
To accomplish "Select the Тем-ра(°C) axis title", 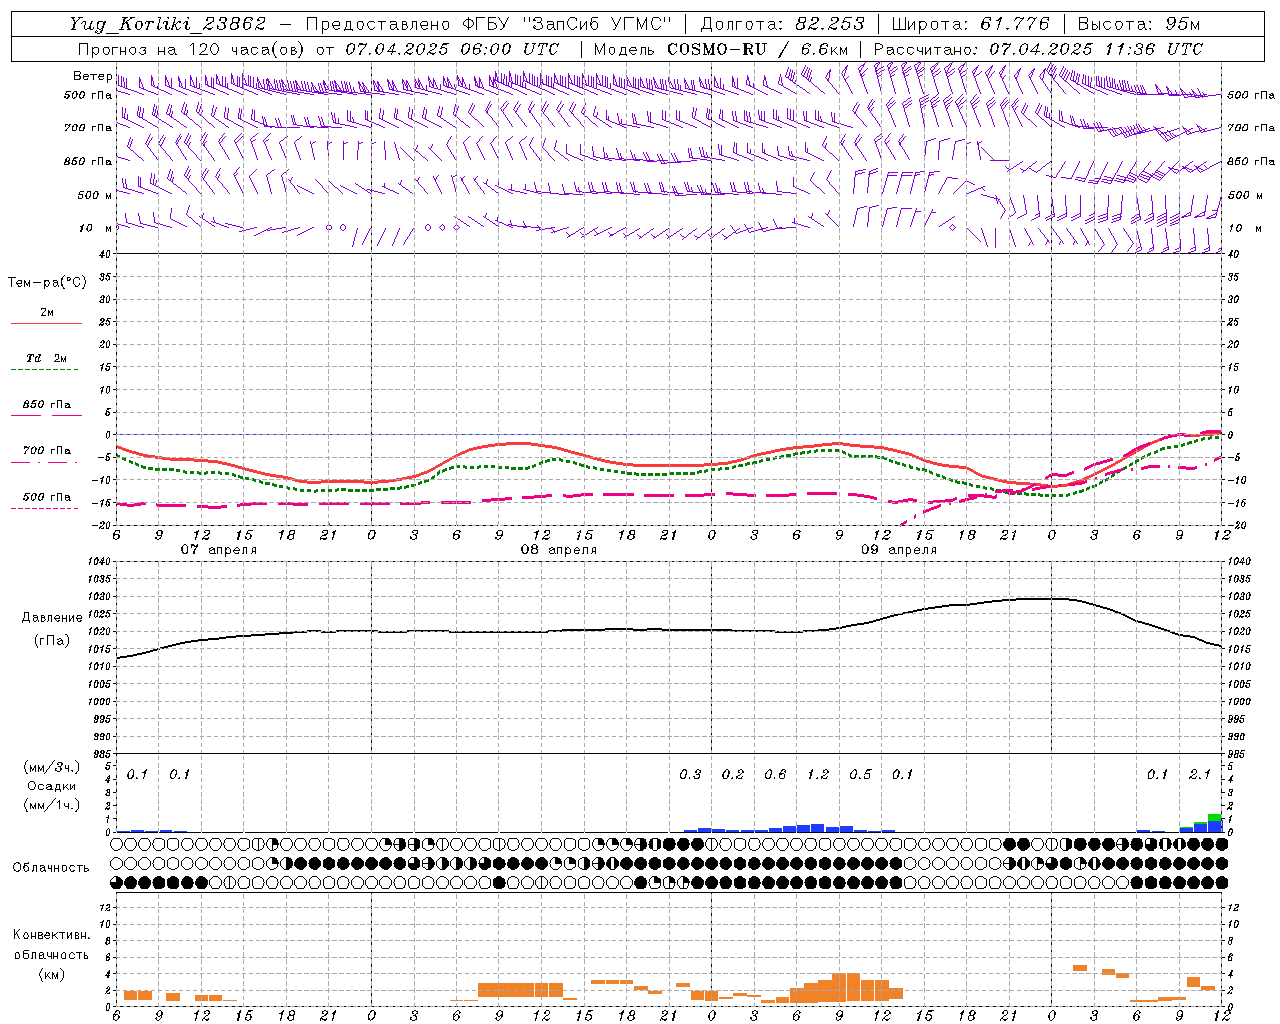I will pos(47,283).
